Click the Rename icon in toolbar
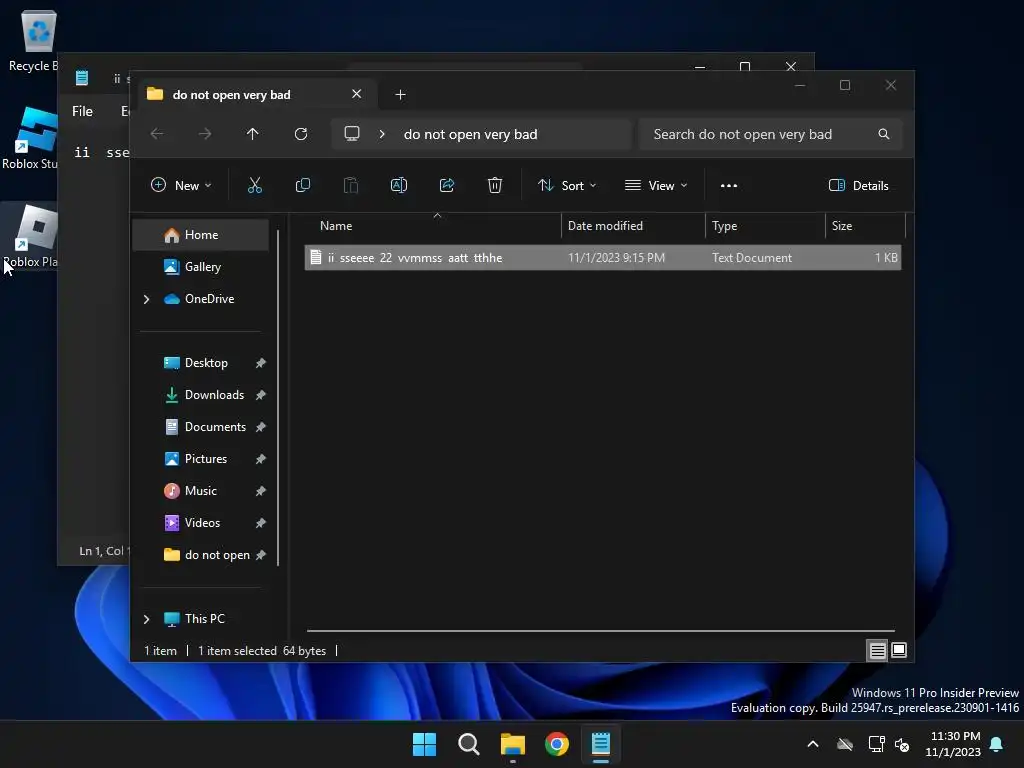The image size is (1024, 768). (399, 185)
